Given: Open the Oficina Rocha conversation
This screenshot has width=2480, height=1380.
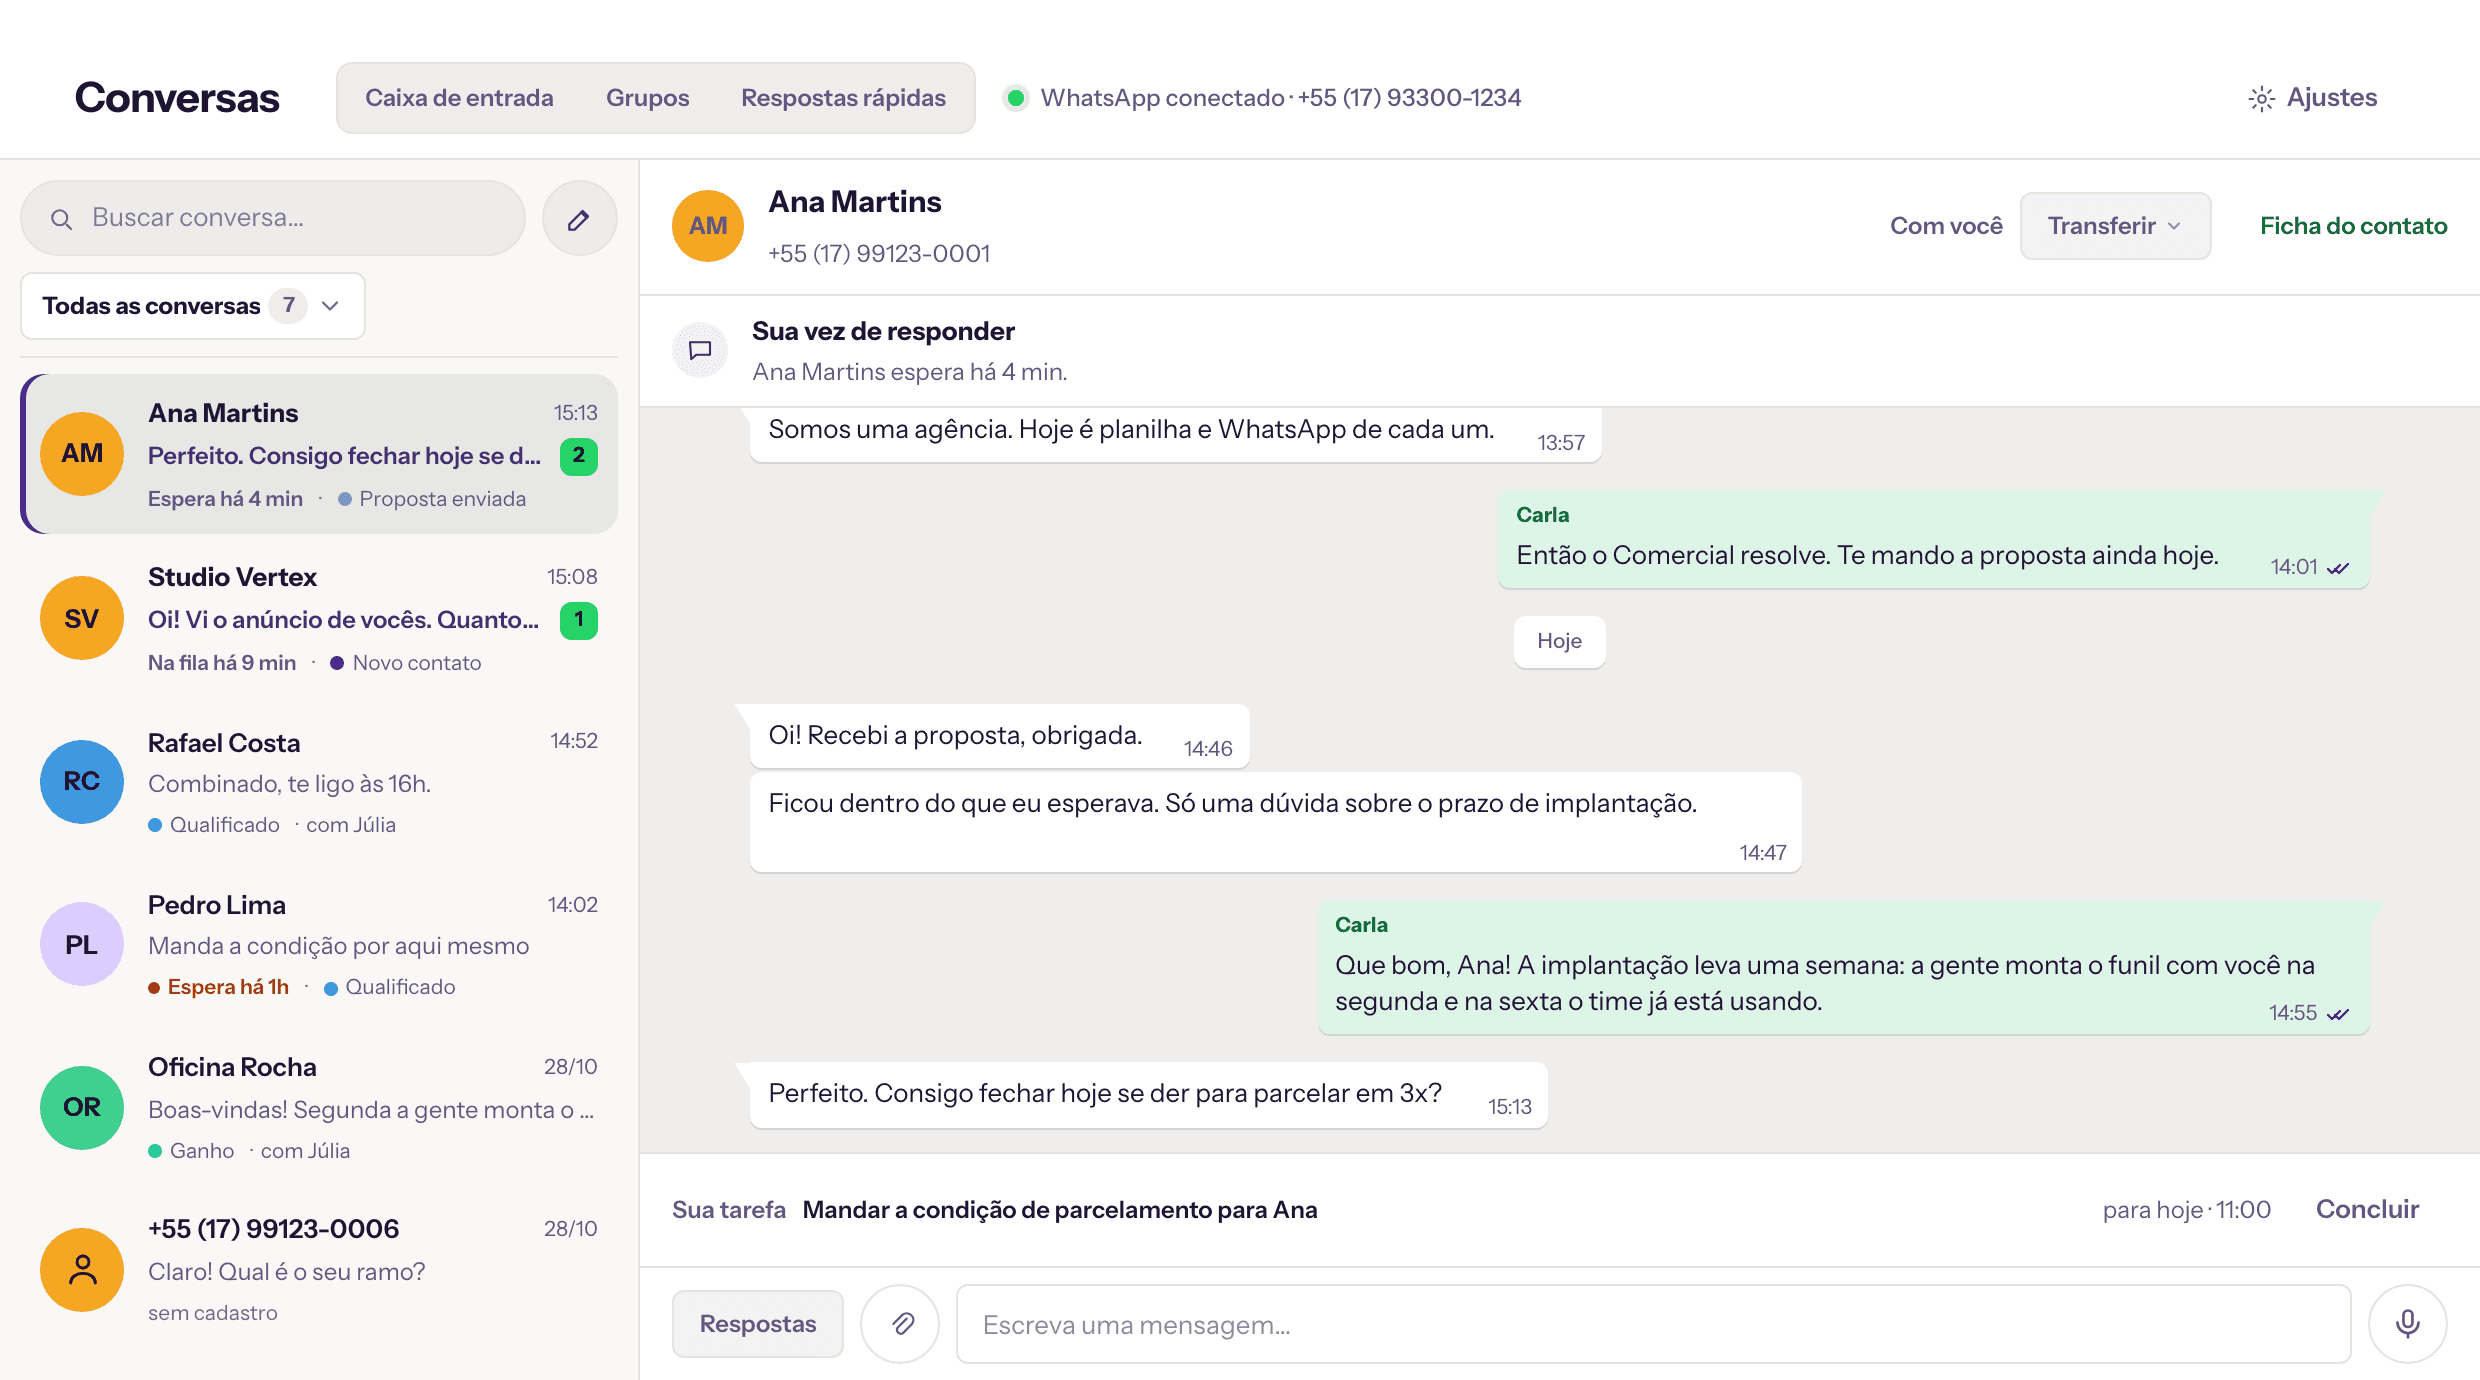Looking at the screenshot, I should pos(320,1107).
